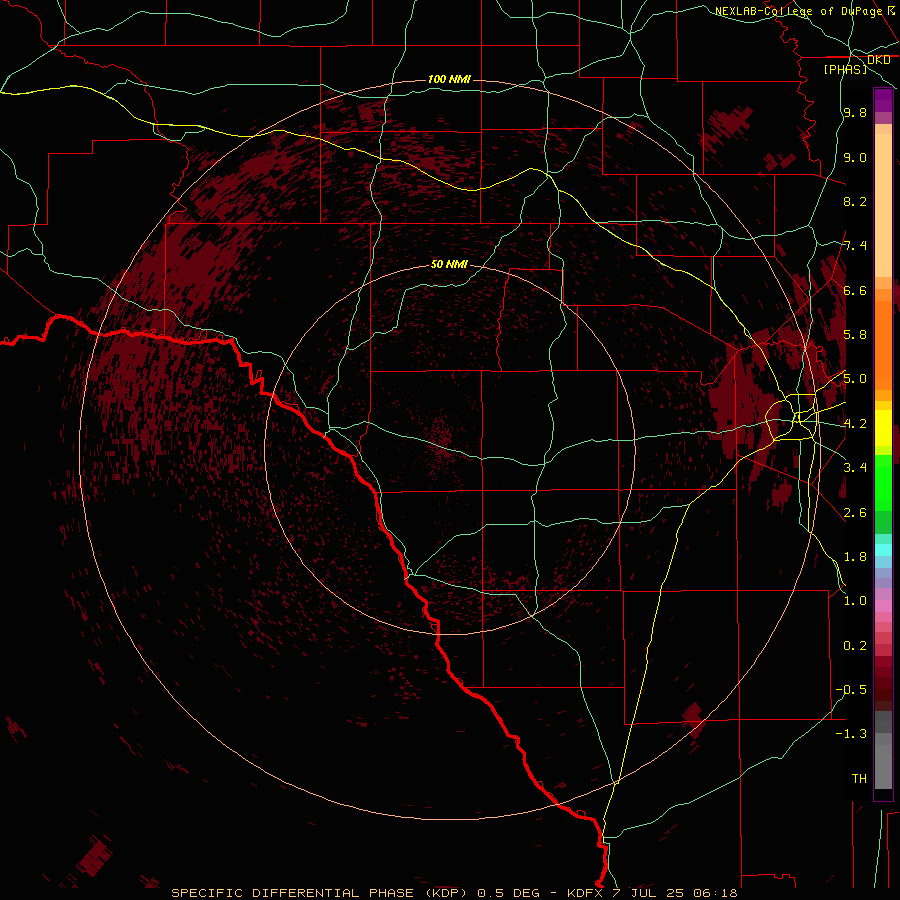Click the 7 JUL 25 date stamp
The width and height of the screenshot is (900, 900).
click(x=649, y=893)
